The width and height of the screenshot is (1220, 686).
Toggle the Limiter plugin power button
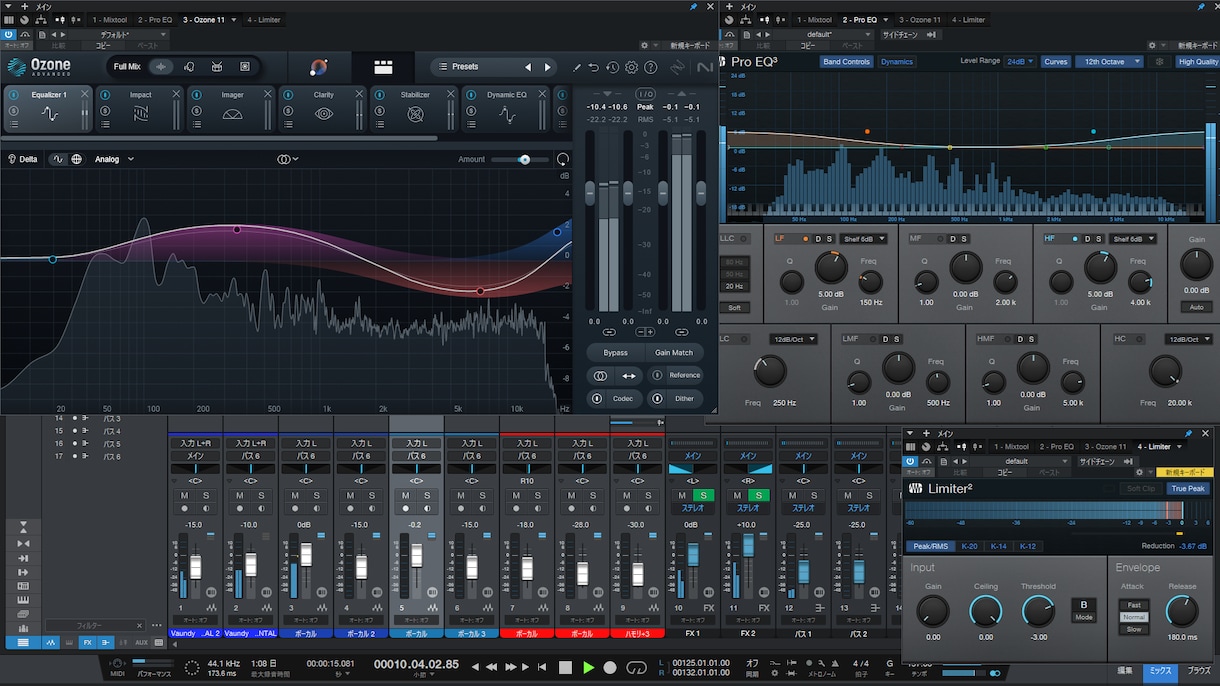(911, 461)
